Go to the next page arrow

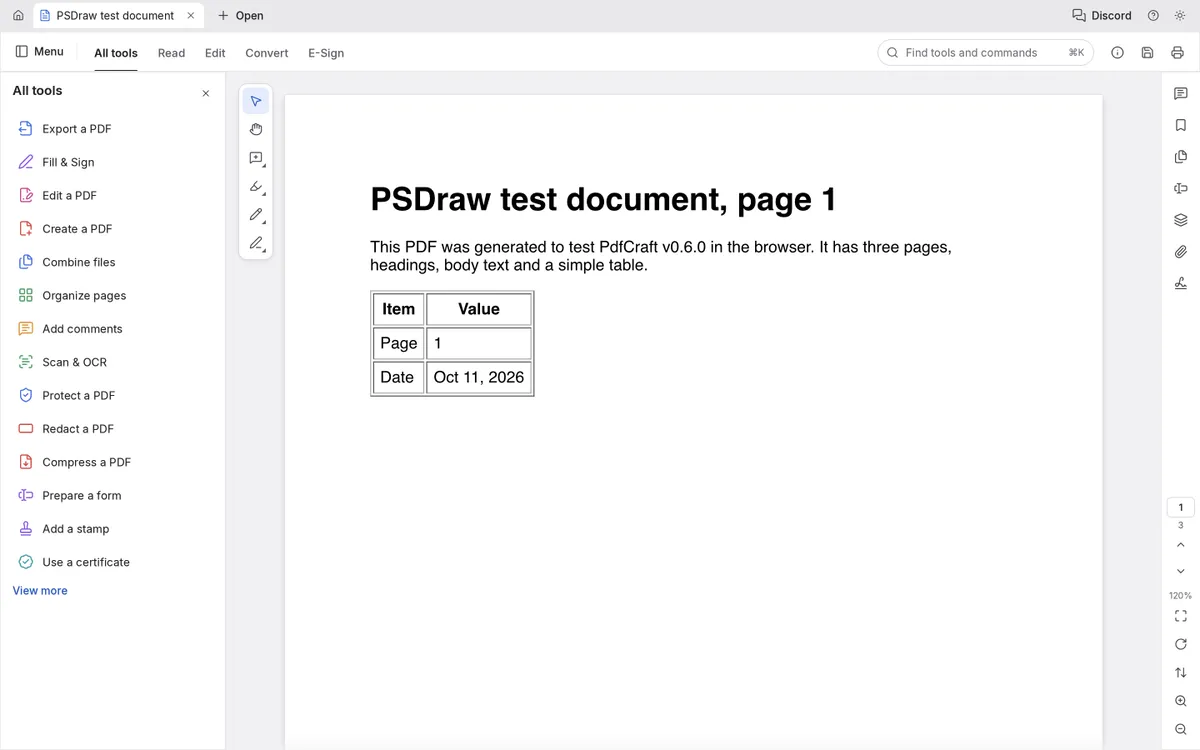coord(1181,571)
